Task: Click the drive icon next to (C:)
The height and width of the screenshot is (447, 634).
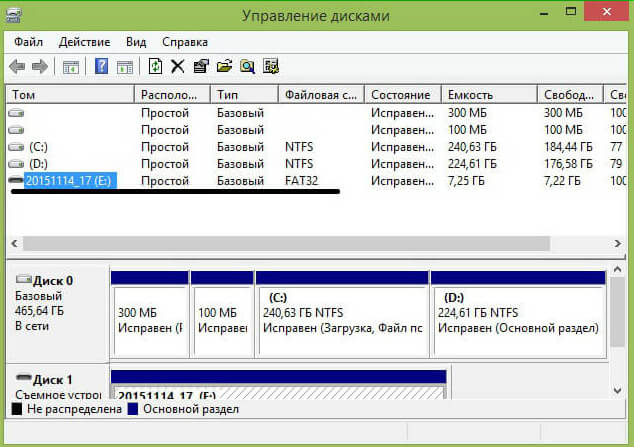Action: [x=16, y=147]
